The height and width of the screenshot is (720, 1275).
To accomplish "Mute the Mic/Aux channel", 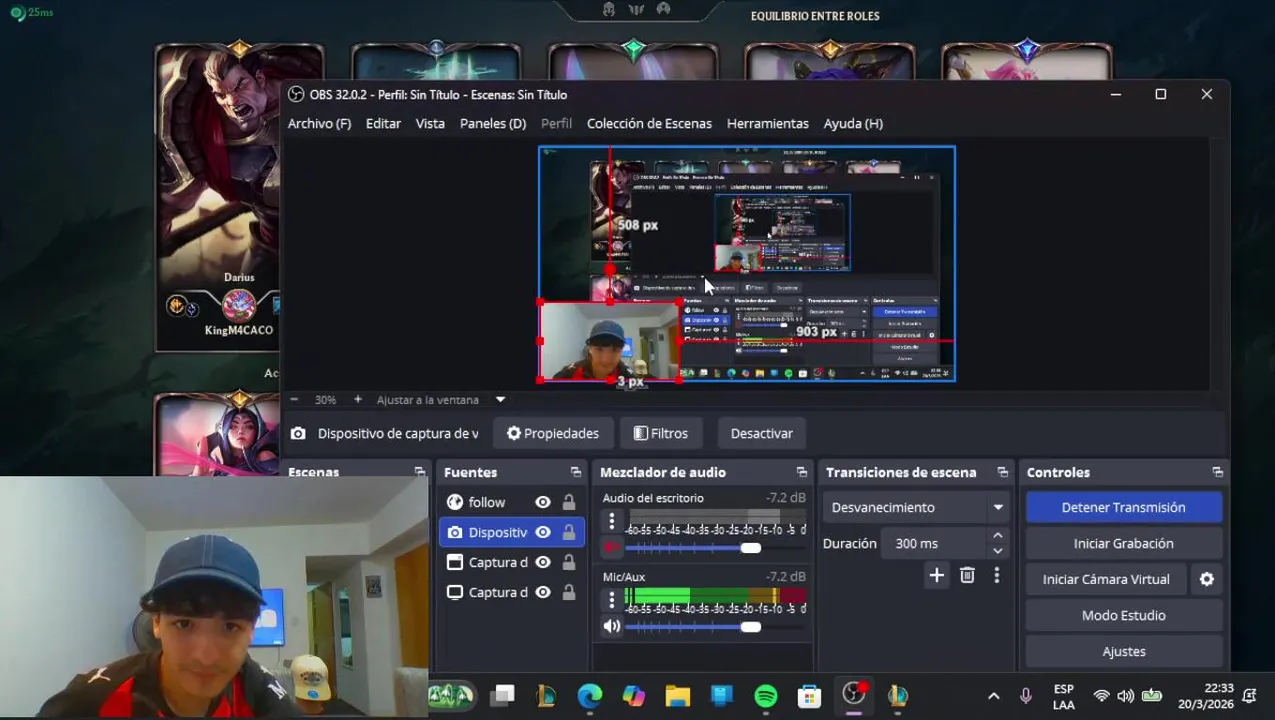I will [612, 627].
